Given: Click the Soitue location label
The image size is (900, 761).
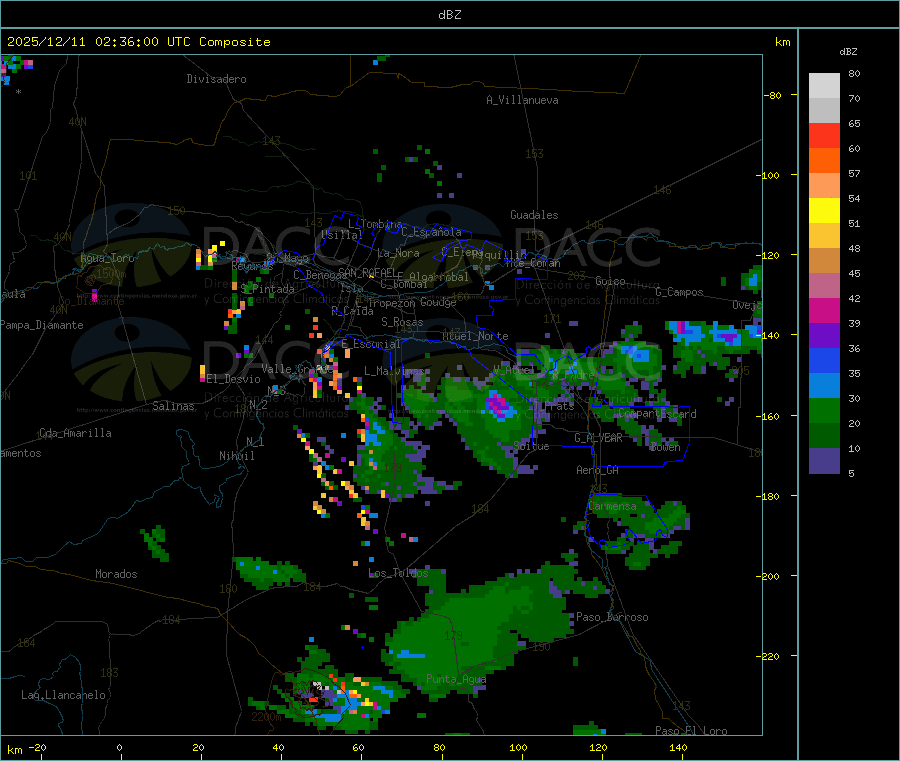Looking at the screenshot, I should (x=532, y=446).
